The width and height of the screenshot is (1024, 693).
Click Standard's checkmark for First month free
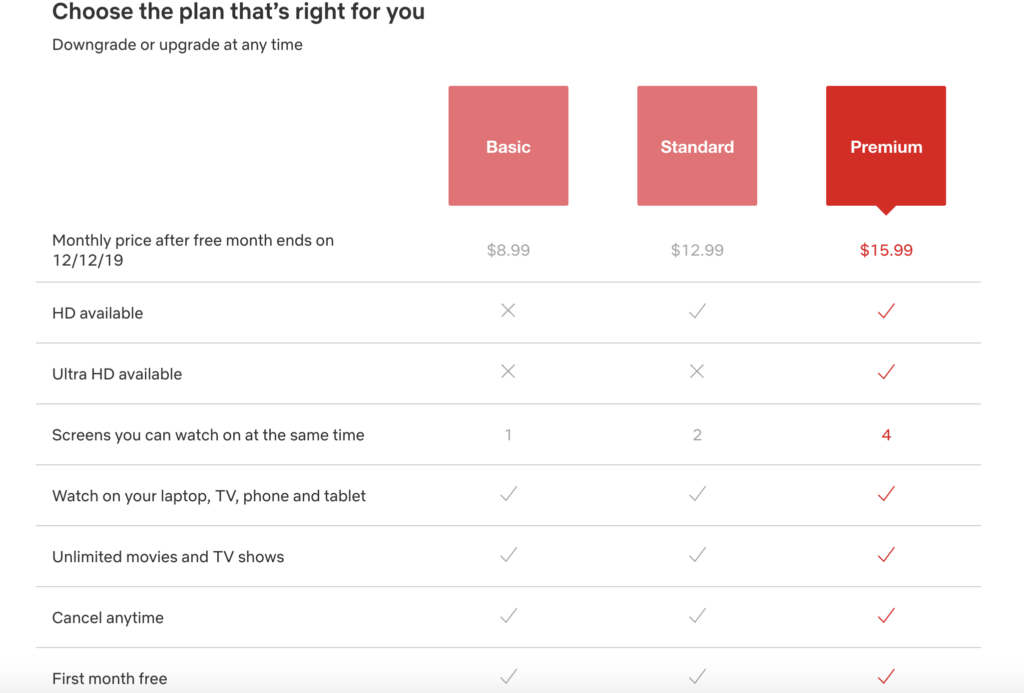tap(697, 676)
